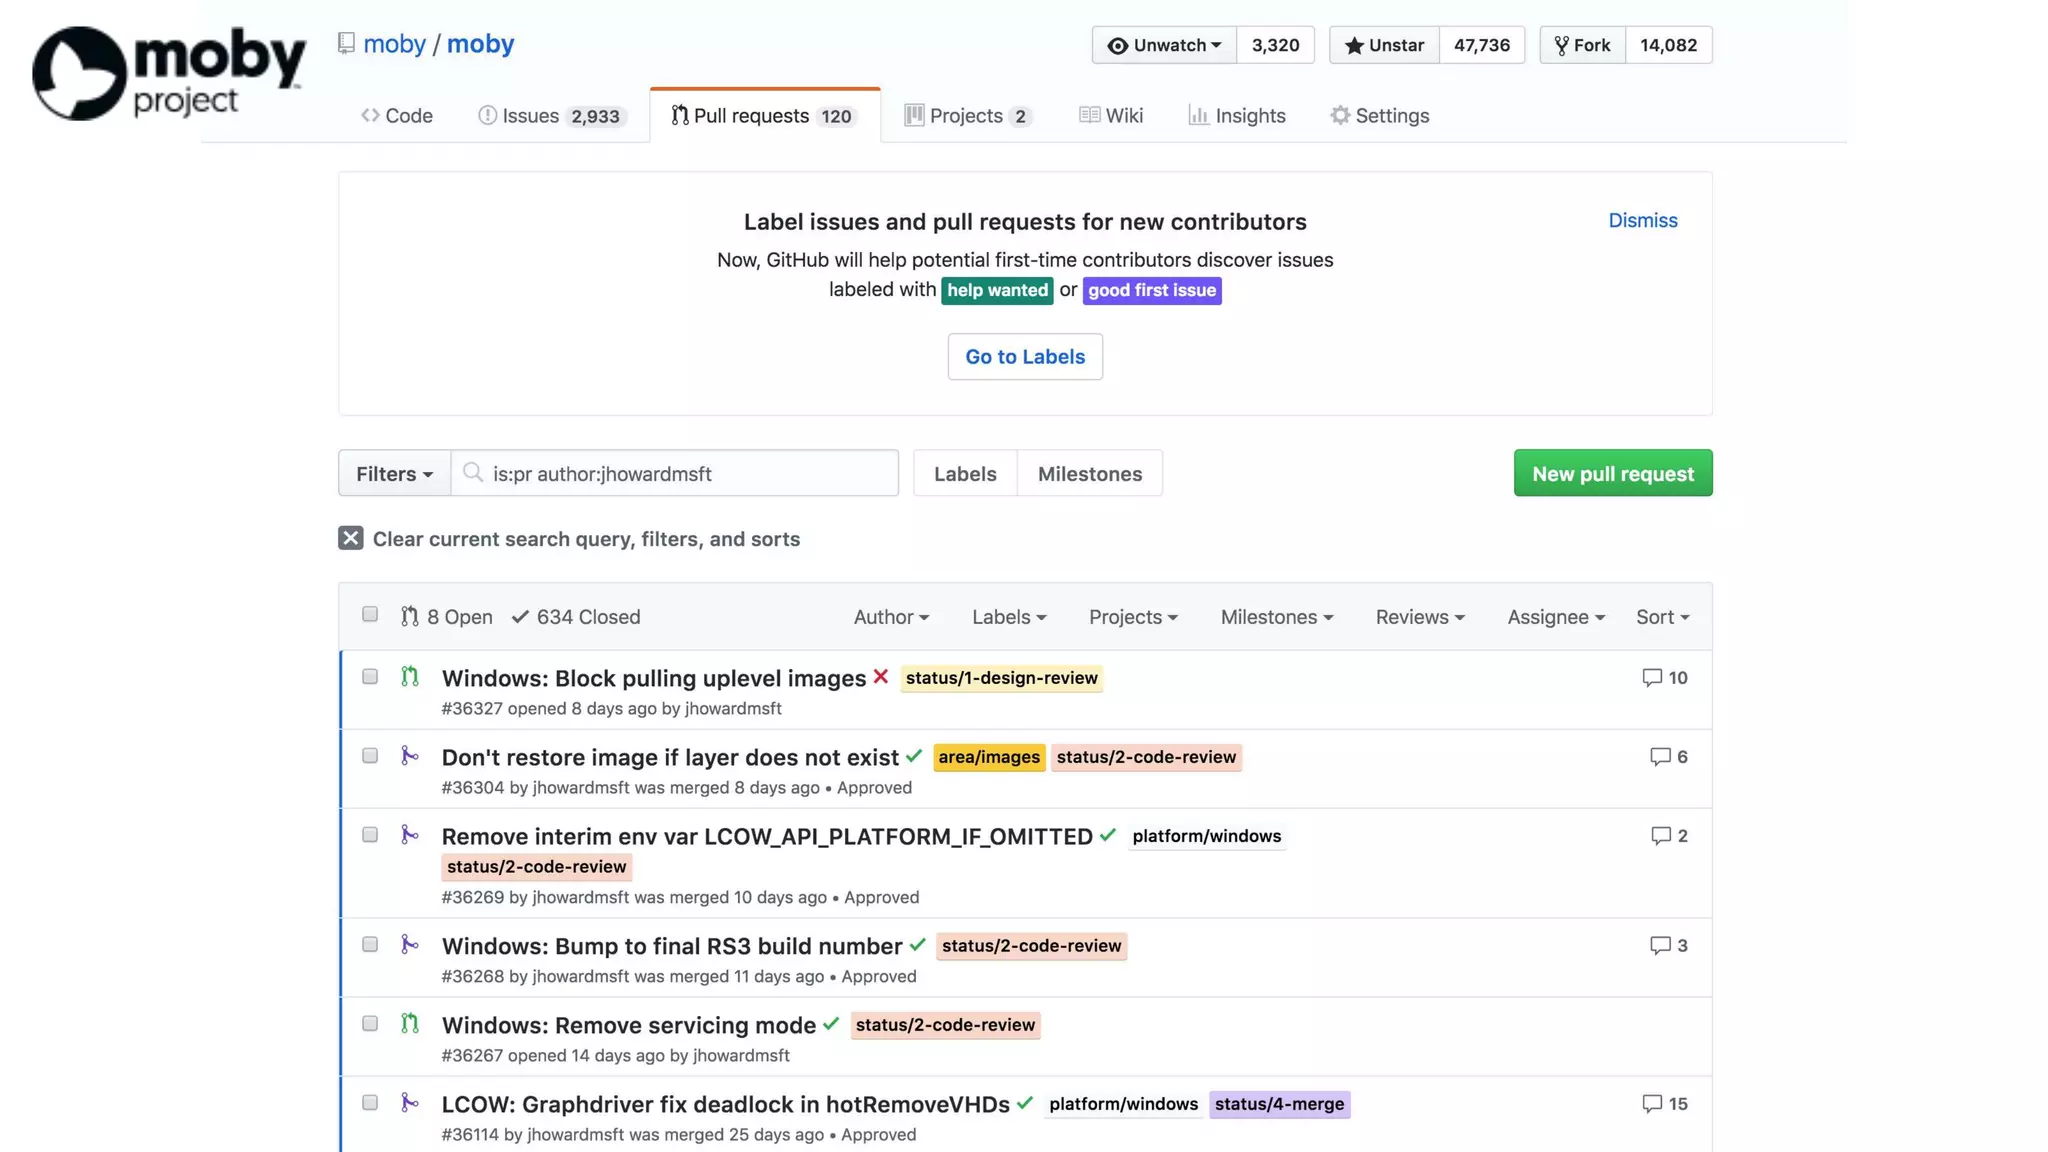Open the Unwatch notifications dropdown
Image resolution: width=2048 pixels, height=1152 pixels.
pyautogui.click(x=1165, y=45)
